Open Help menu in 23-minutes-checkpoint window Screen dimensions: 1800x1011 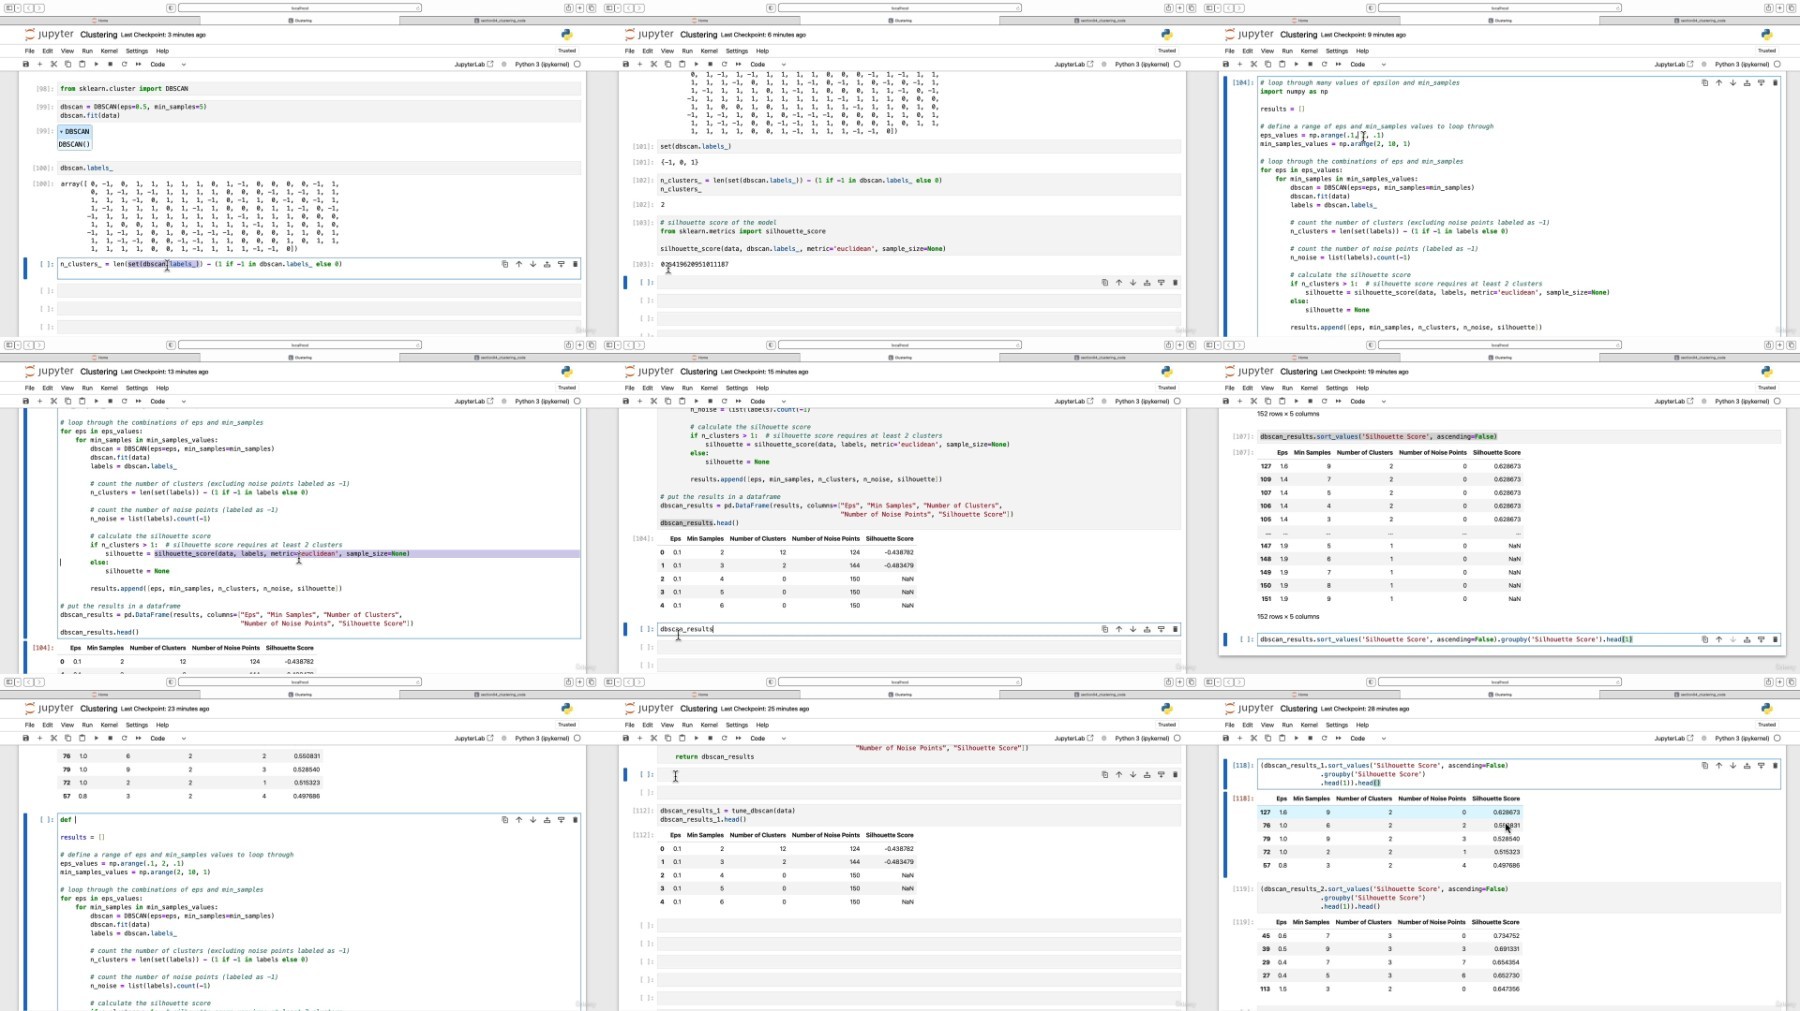tap(162, 725)
